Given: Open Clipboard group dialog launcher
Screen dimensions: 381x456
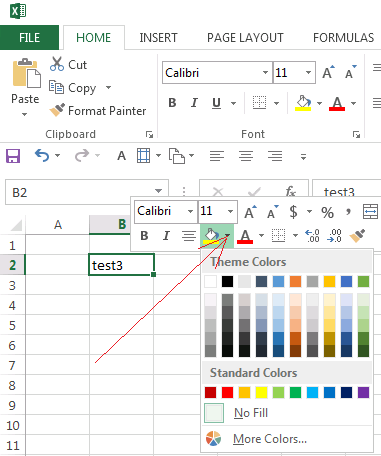Looking at the screenshot, I should click(149, 134).
